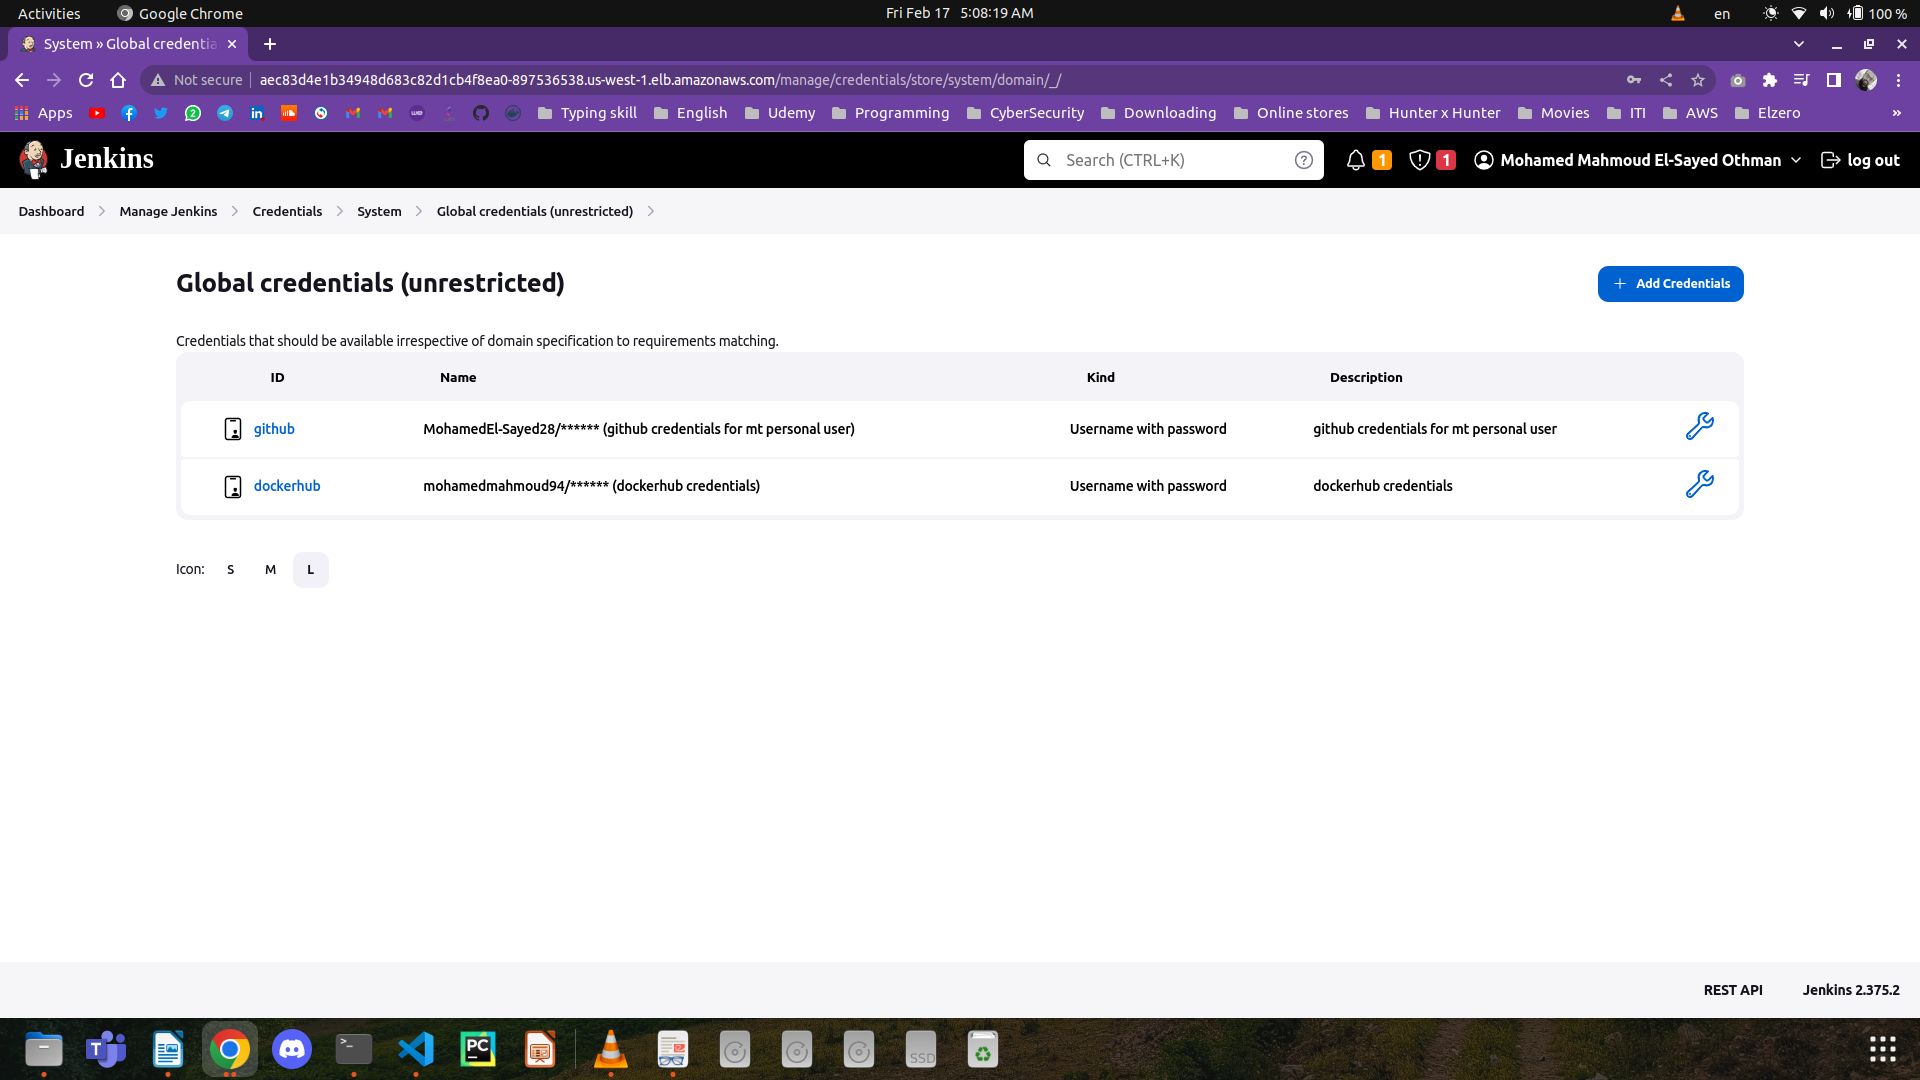Open Visual Studio Code from the dock
1920x1080 pixels.
(x=416, y=1049)
